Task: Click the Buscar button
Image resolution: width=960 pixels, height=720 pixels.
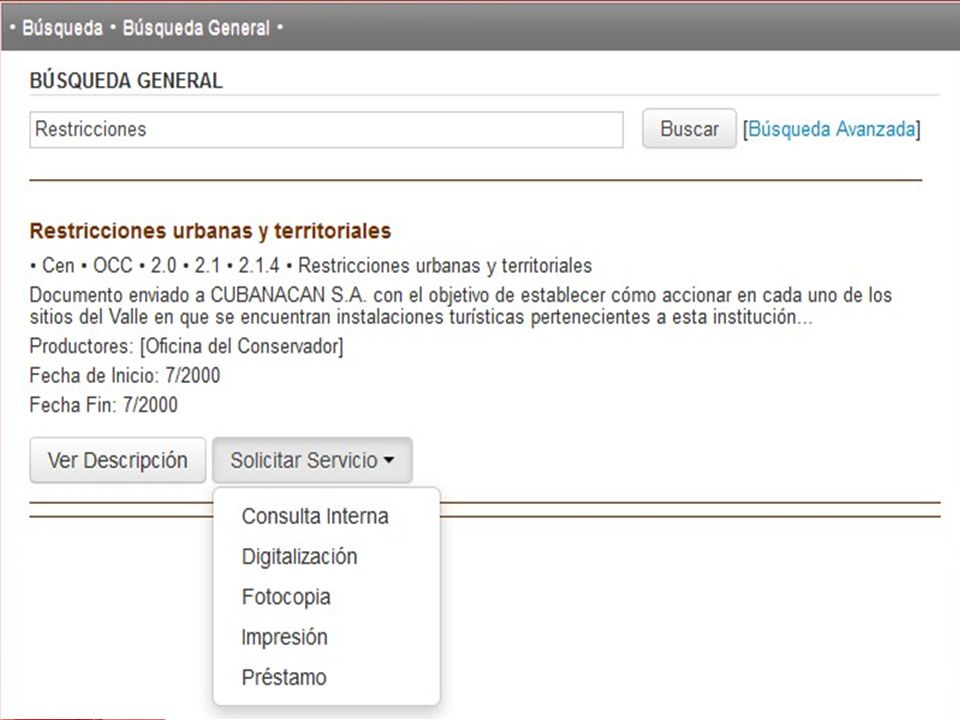Action: click(x=689, y=129)
